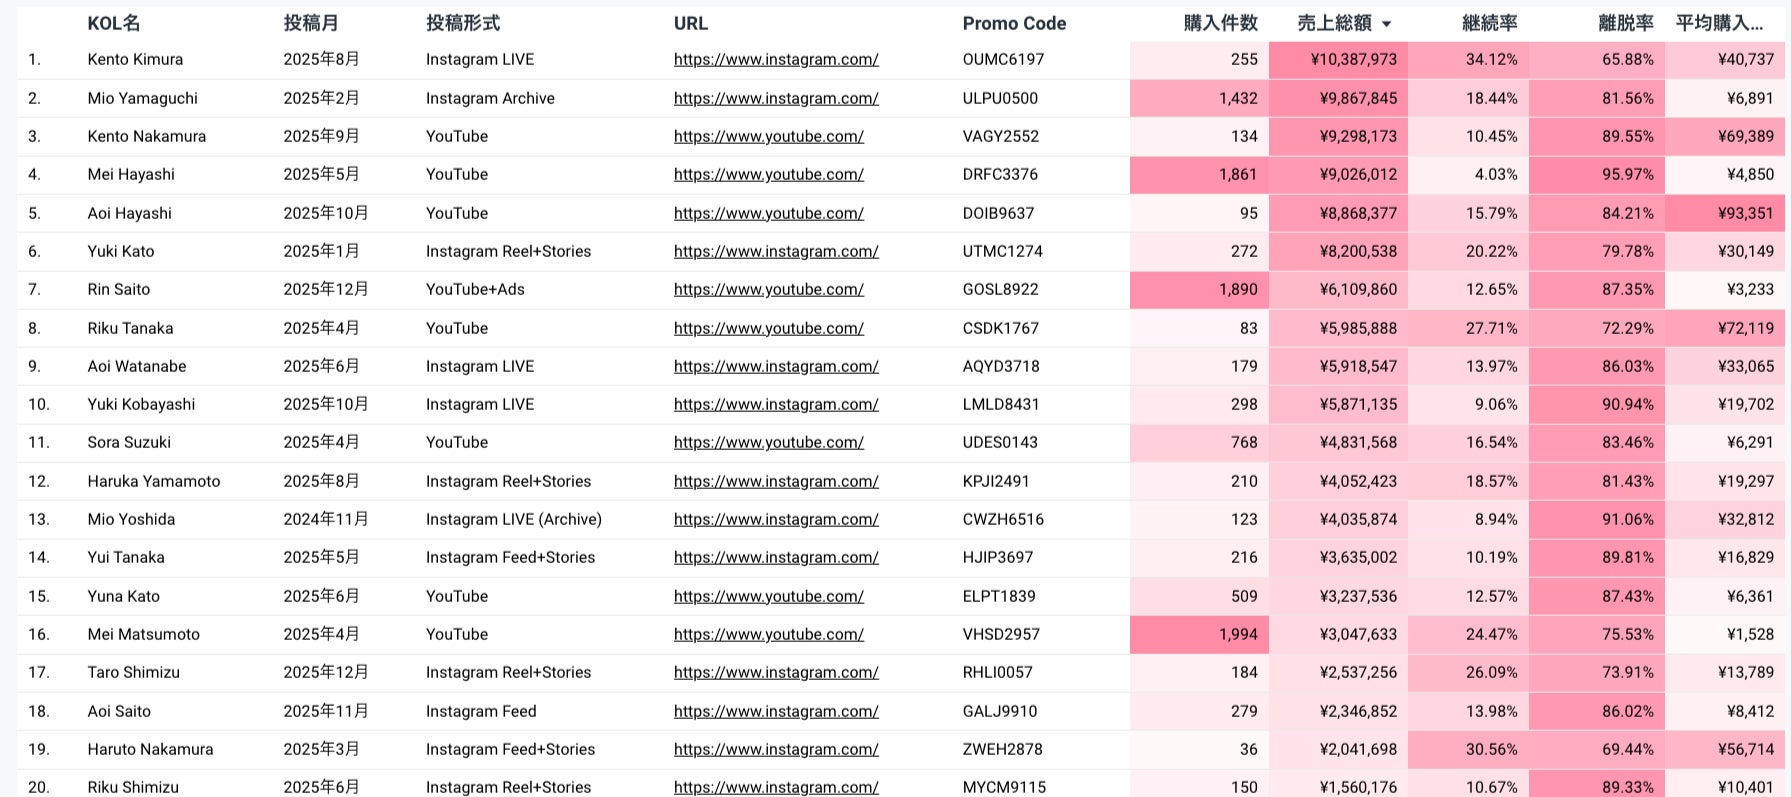1791x797 pixels.
Task: Sort table by KOL名 column header
Action: pos(114,23)
